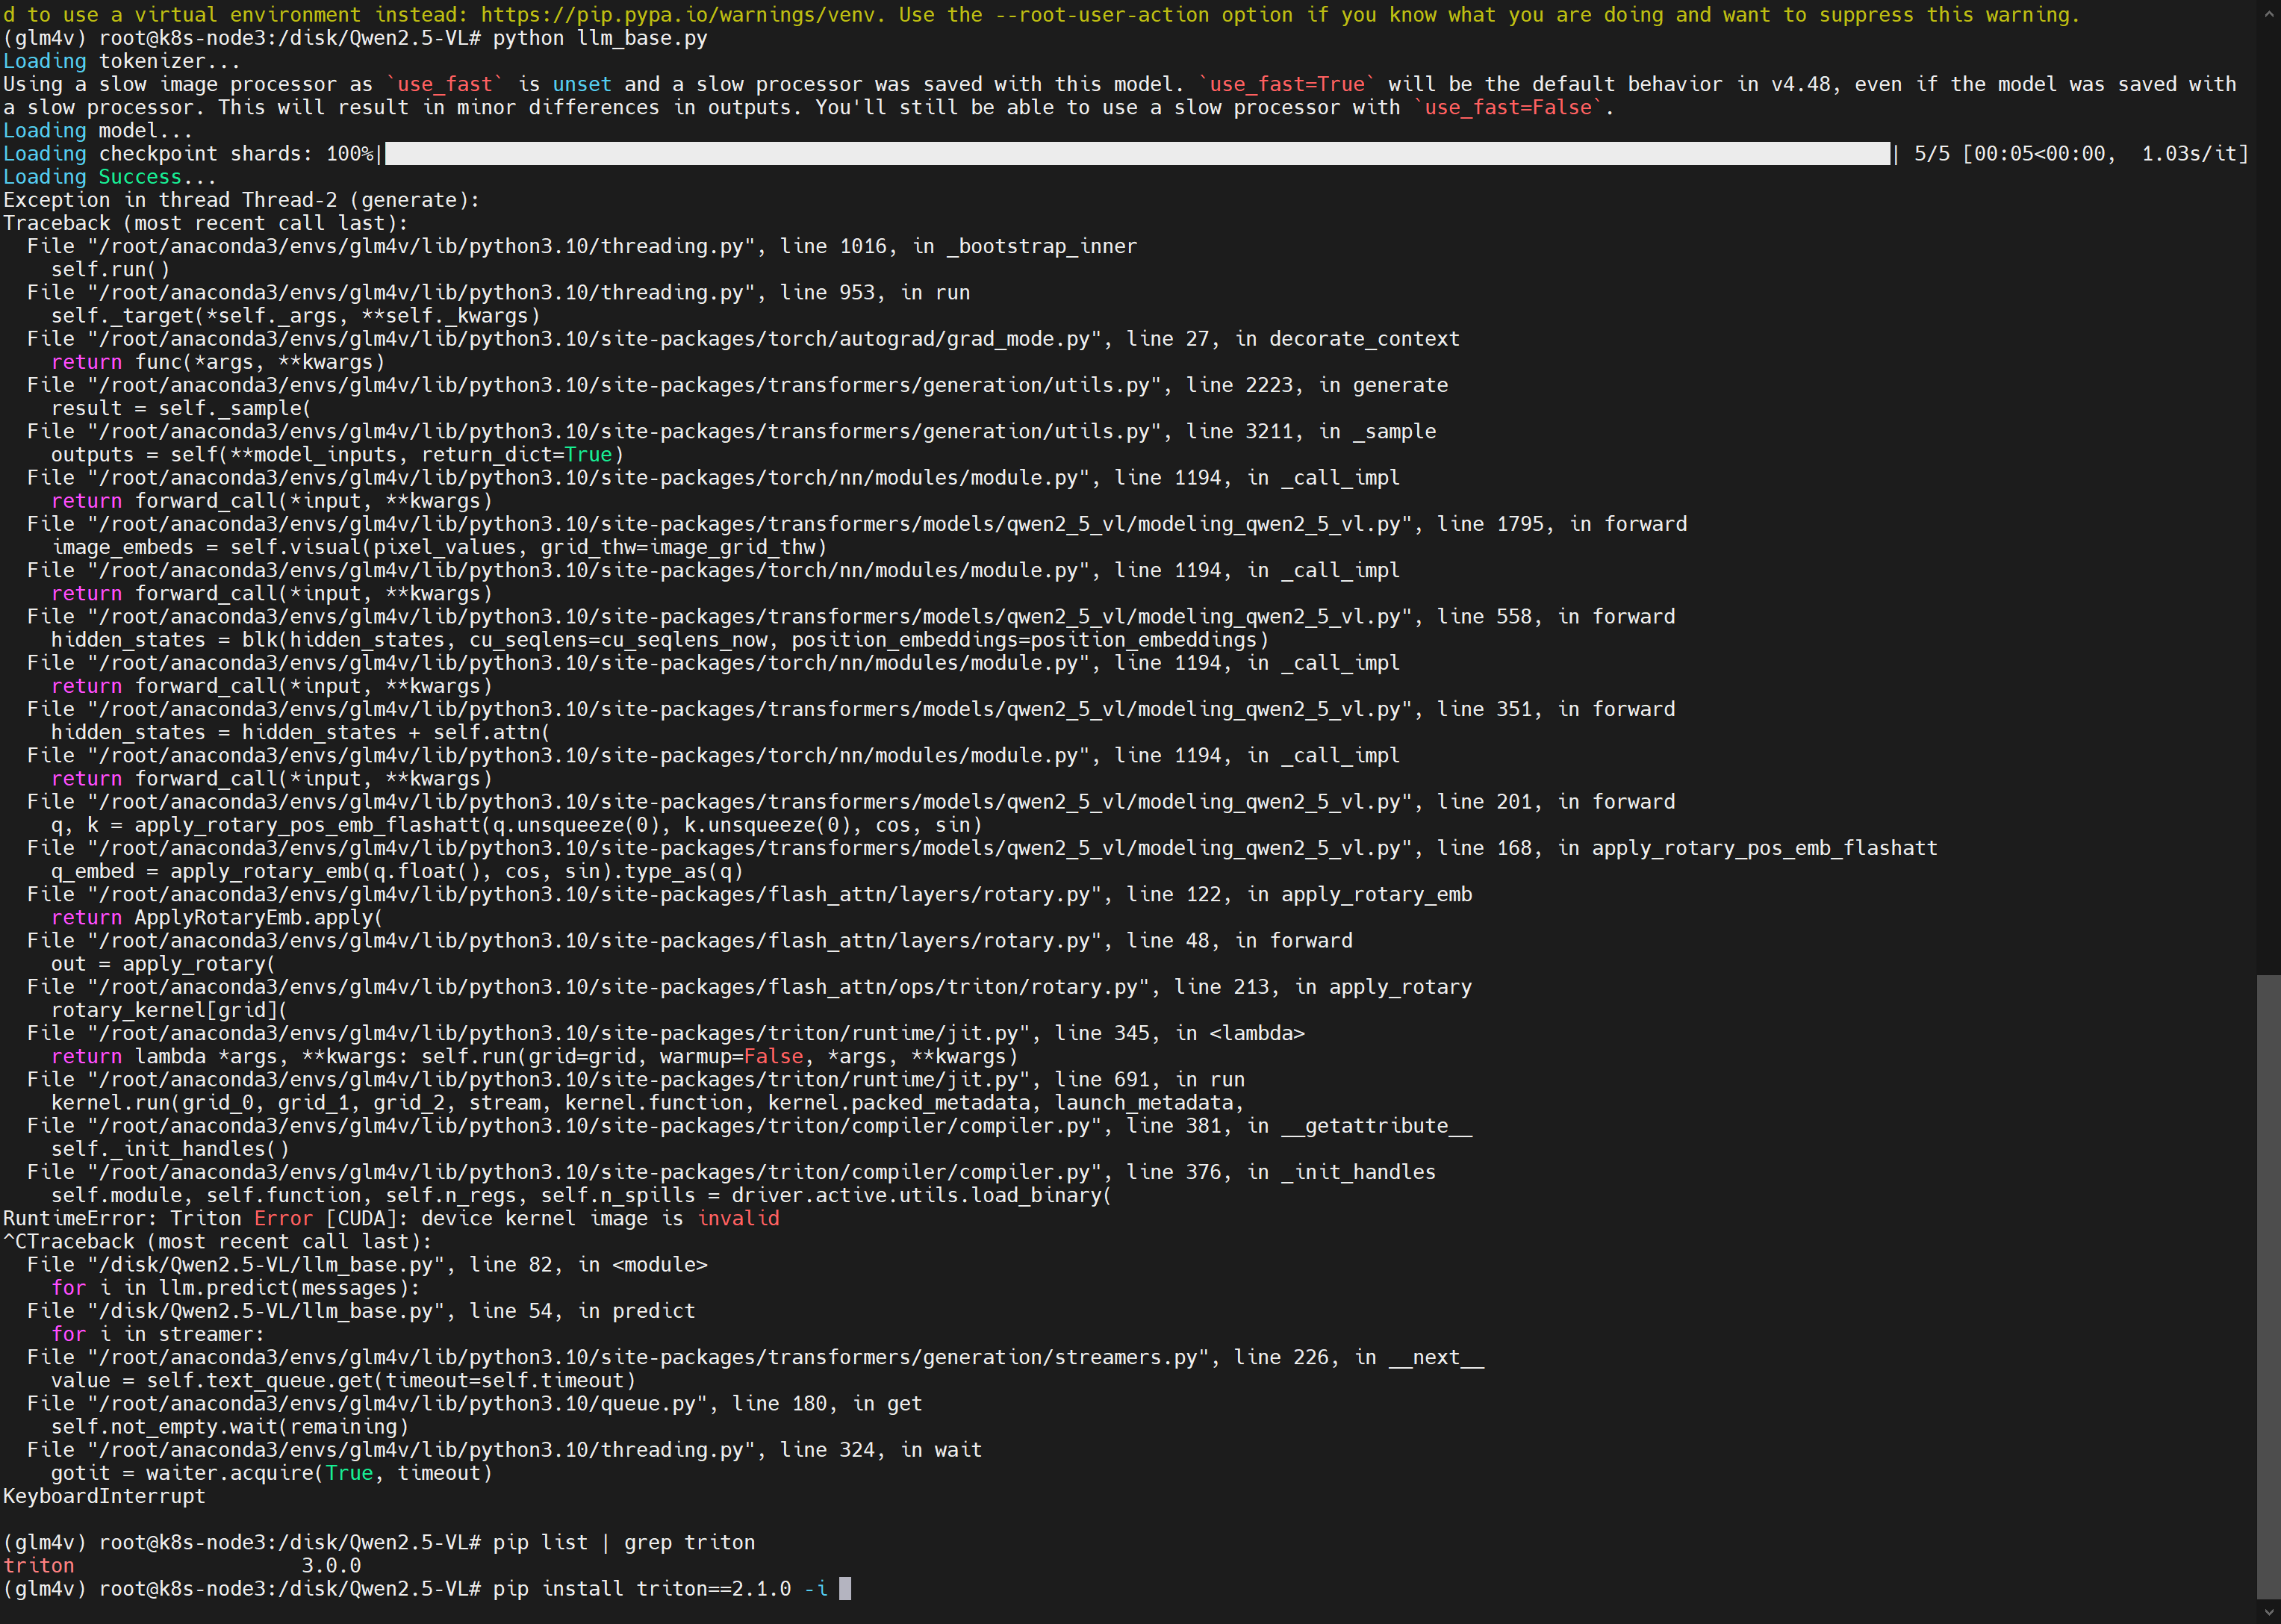The image size is (2281, 1624).
Task: Click the red 'use_fast=True' text
Action: tap(1287, 84)
